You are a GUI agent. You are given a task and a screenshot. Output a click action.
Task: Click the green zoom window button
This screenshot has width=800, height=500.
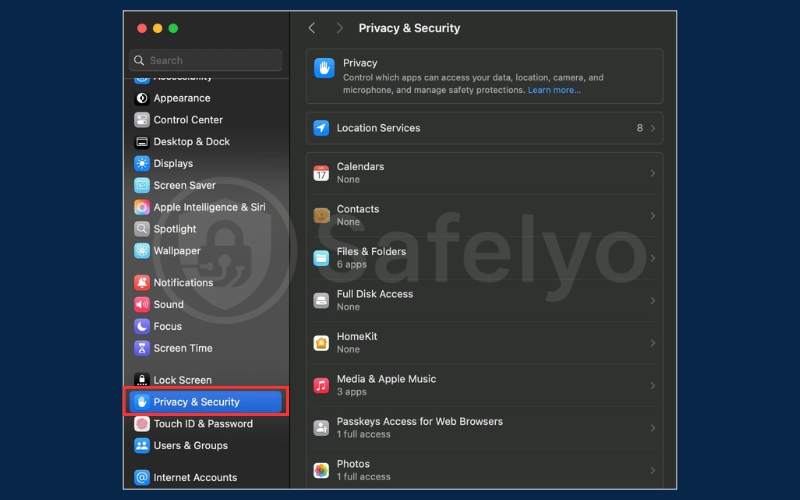coord(173,28)
